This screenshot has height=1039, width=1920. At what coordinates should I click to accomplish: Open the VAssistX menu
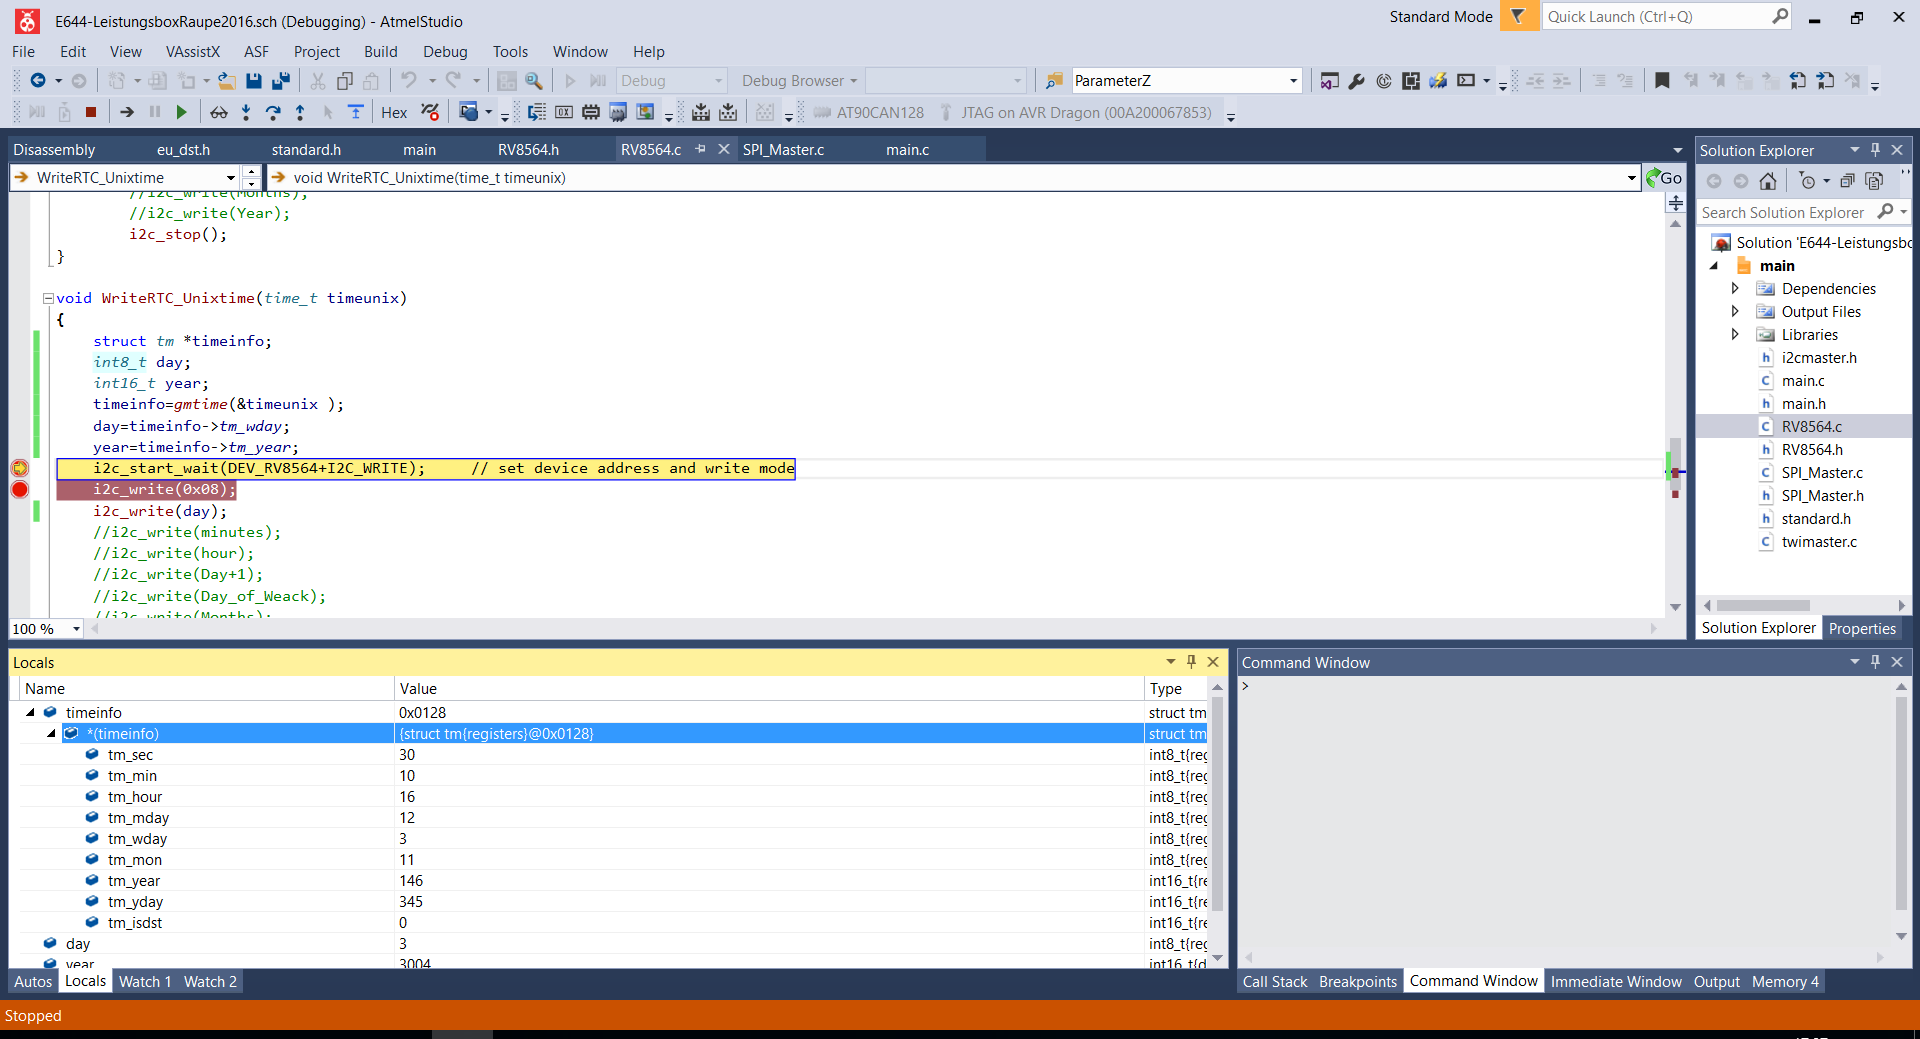(x=192, y=52)
